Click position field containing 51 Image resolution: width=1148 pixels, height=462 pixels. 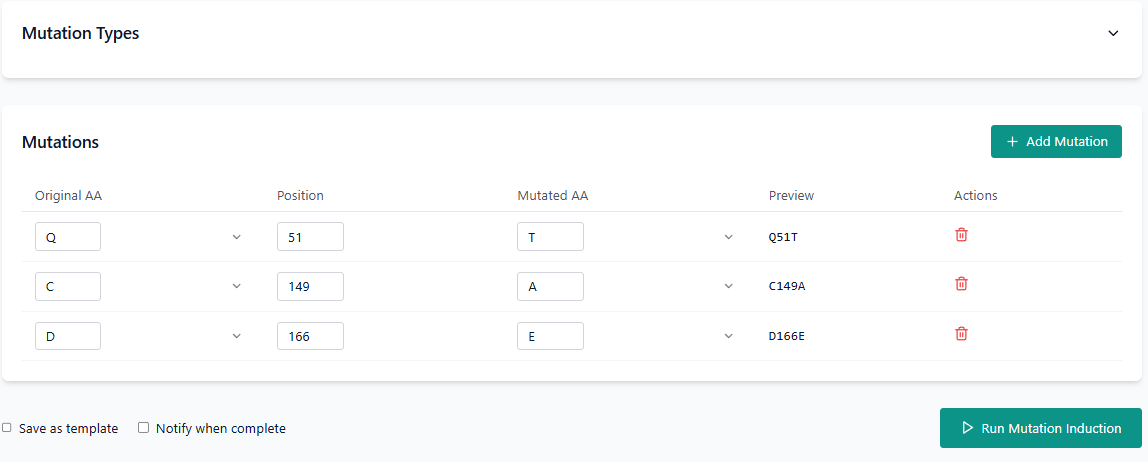(310, 237)
